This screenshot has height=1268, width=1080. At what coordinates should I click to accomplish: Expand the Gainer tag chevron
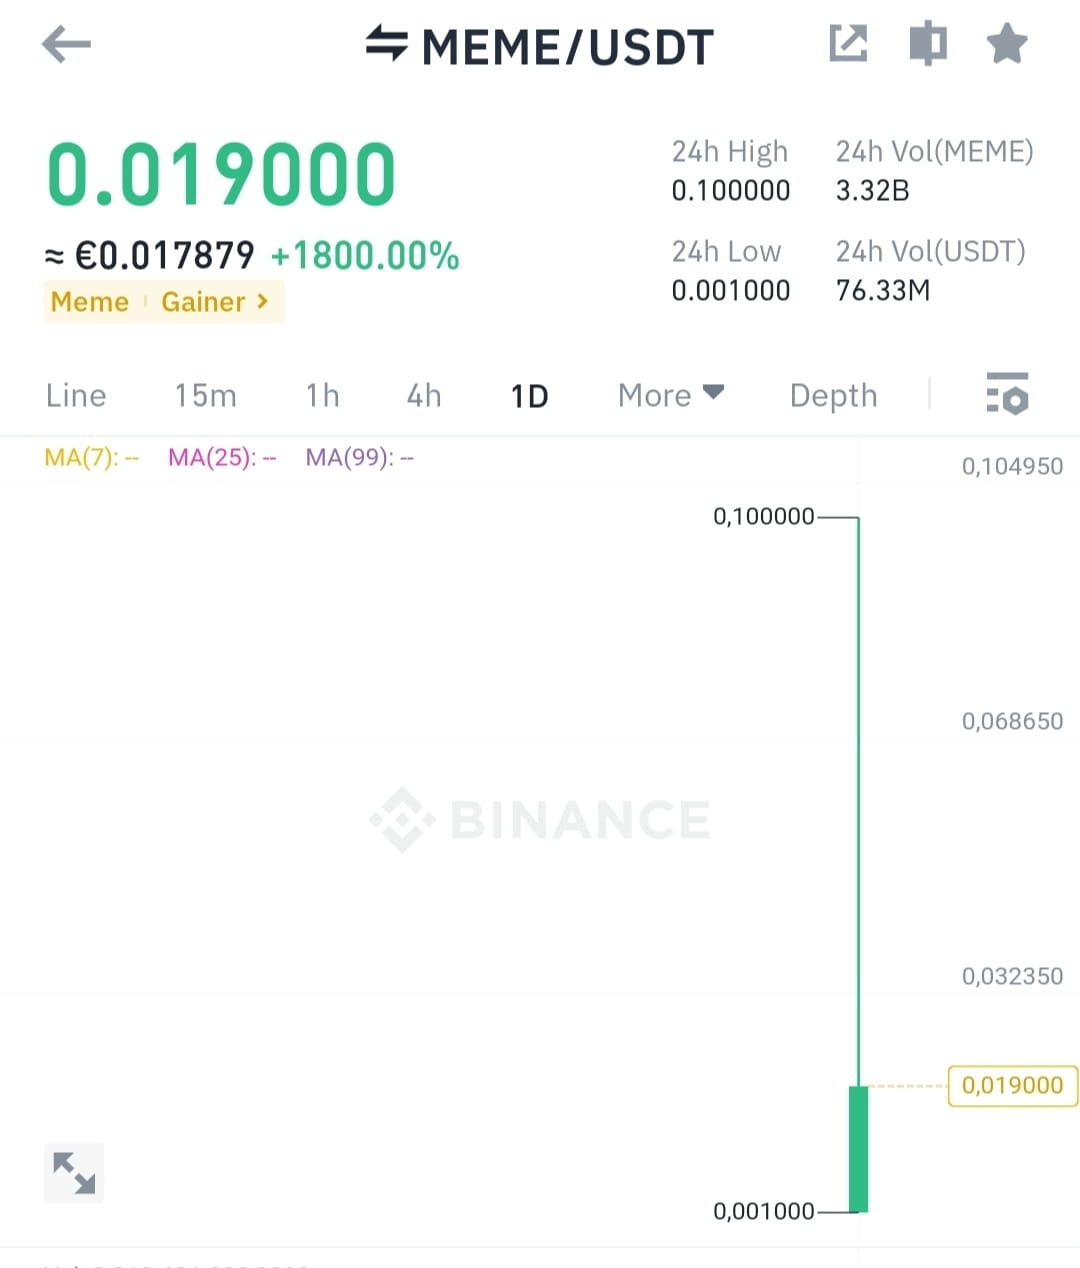tap(262, 301)
